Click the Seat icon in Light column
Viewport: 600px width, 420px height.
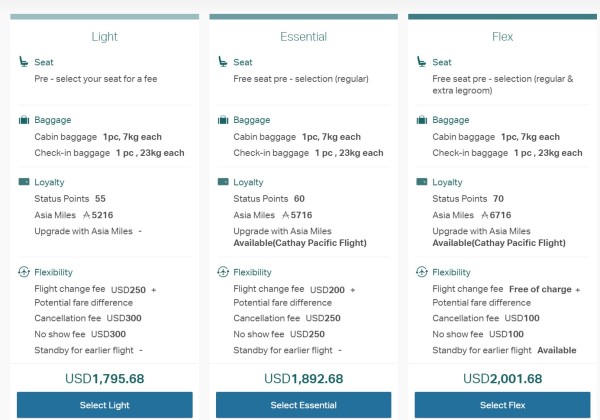tap(24, 62)
